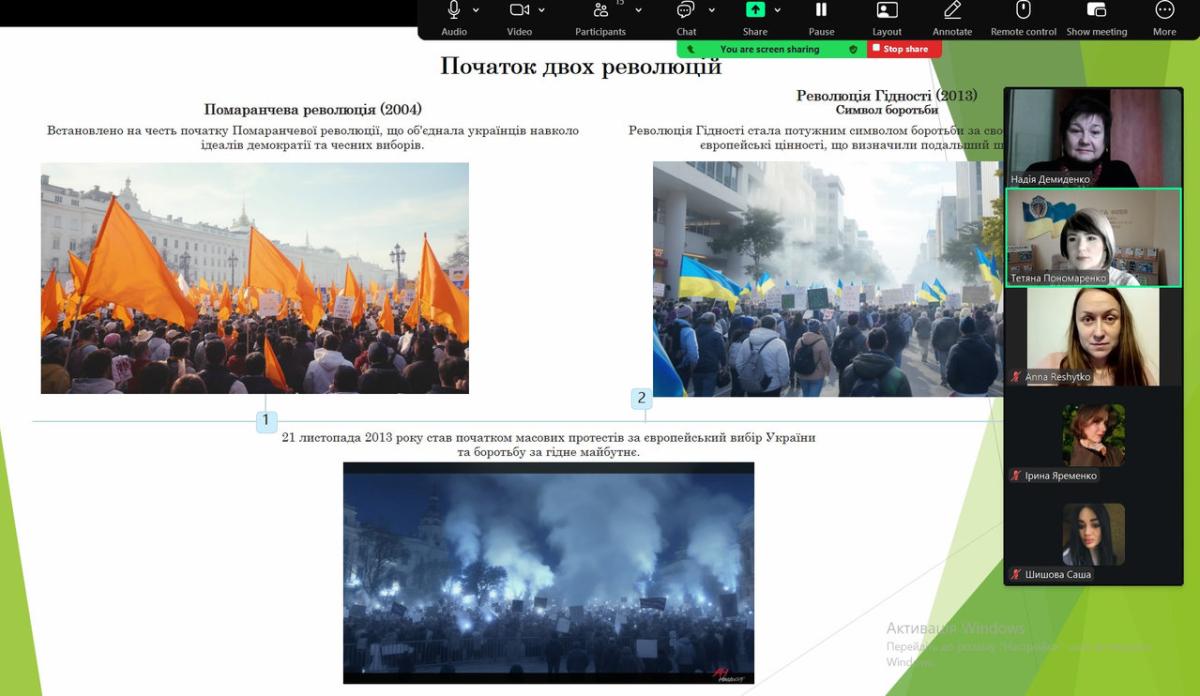The width and height of the screenshot is (1200, 696).
Task: Click the muted mic icon beside Anna Reshytko
Action: [1016, 377]
